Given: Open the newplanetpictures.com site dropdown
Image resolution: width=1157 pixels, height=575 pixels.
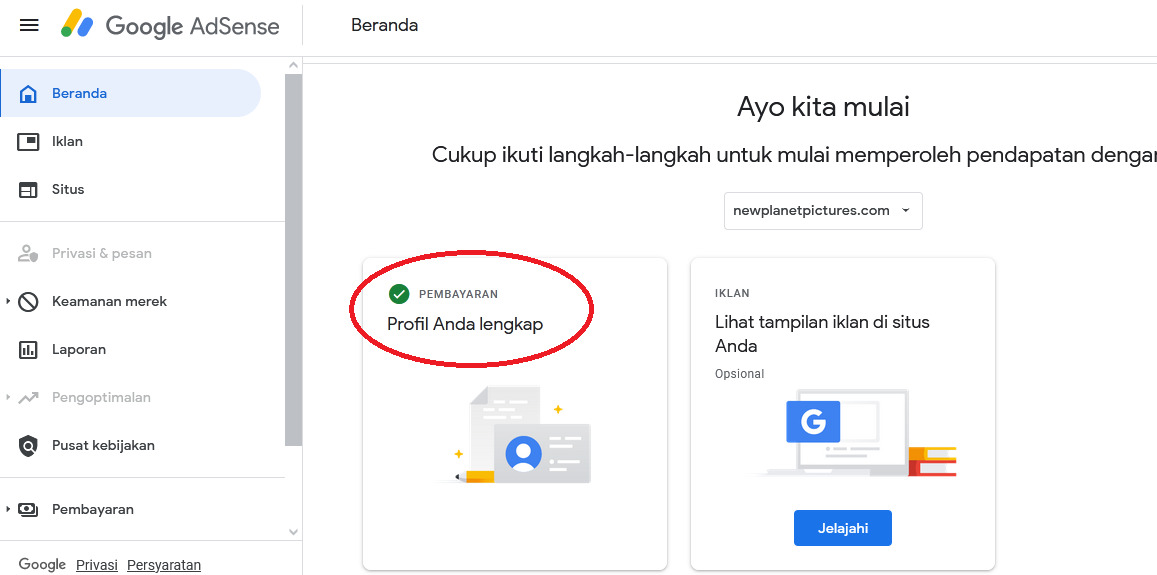Looking at the screenshot, I should coord(823,211).
